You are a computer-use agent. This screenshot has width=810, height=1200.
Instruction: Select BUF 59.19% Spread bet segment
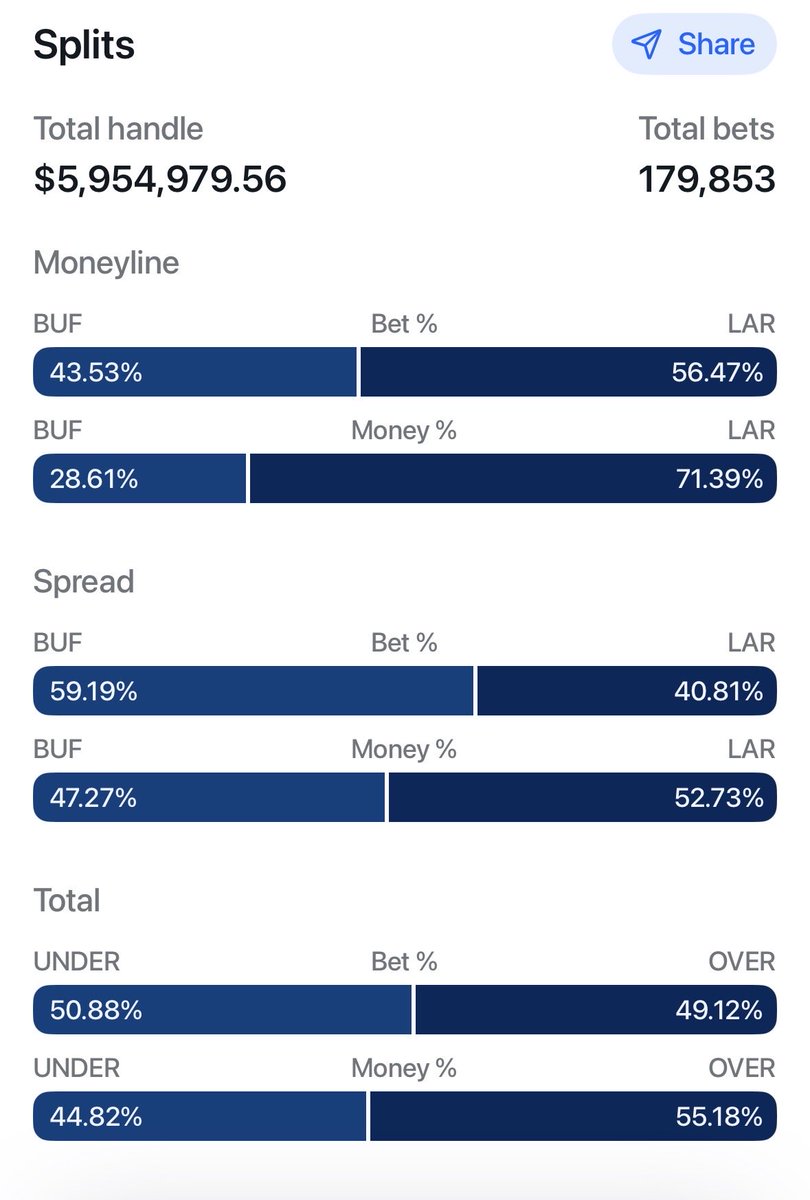click(x=254, y=690)
